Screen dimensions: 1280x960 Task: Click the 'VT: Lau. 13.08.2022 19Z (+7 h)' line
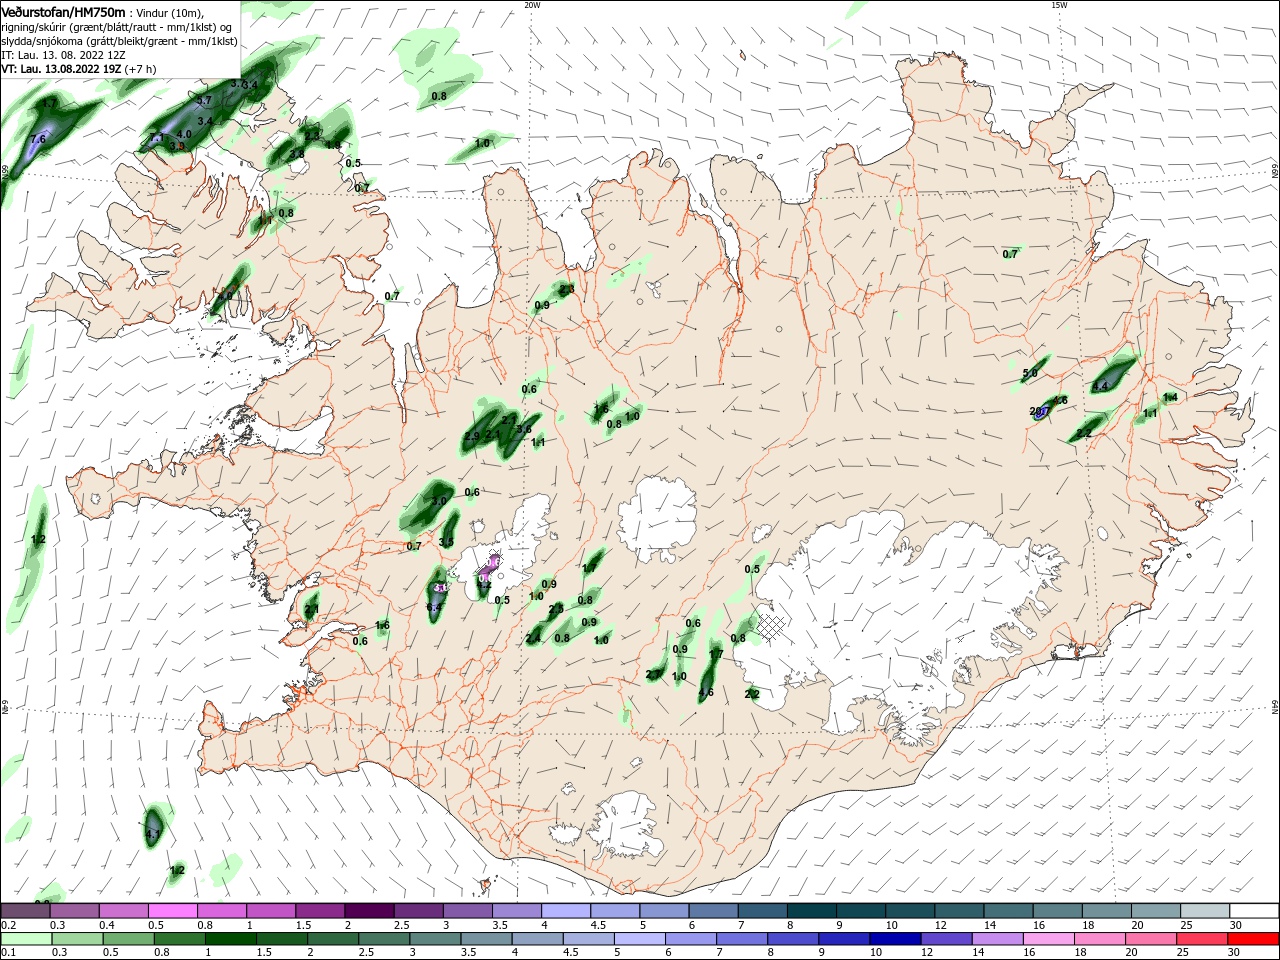79,69
